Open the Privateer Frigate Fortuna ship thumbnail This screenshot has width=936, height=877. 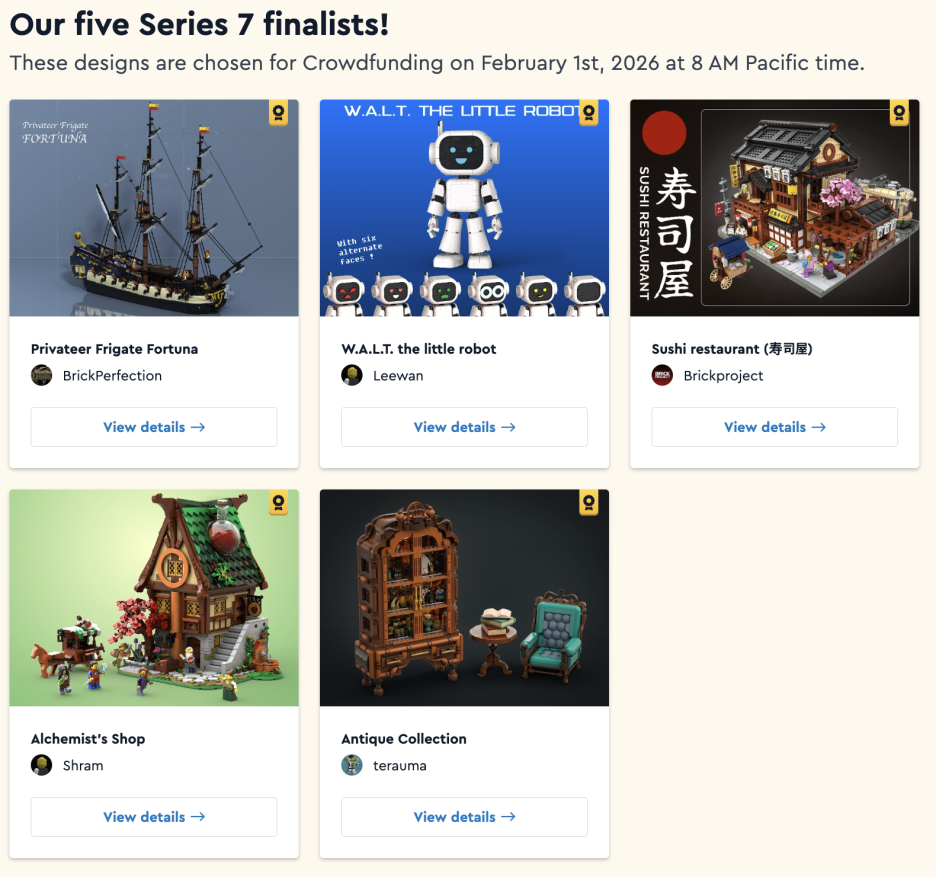(x=154, y=208)
